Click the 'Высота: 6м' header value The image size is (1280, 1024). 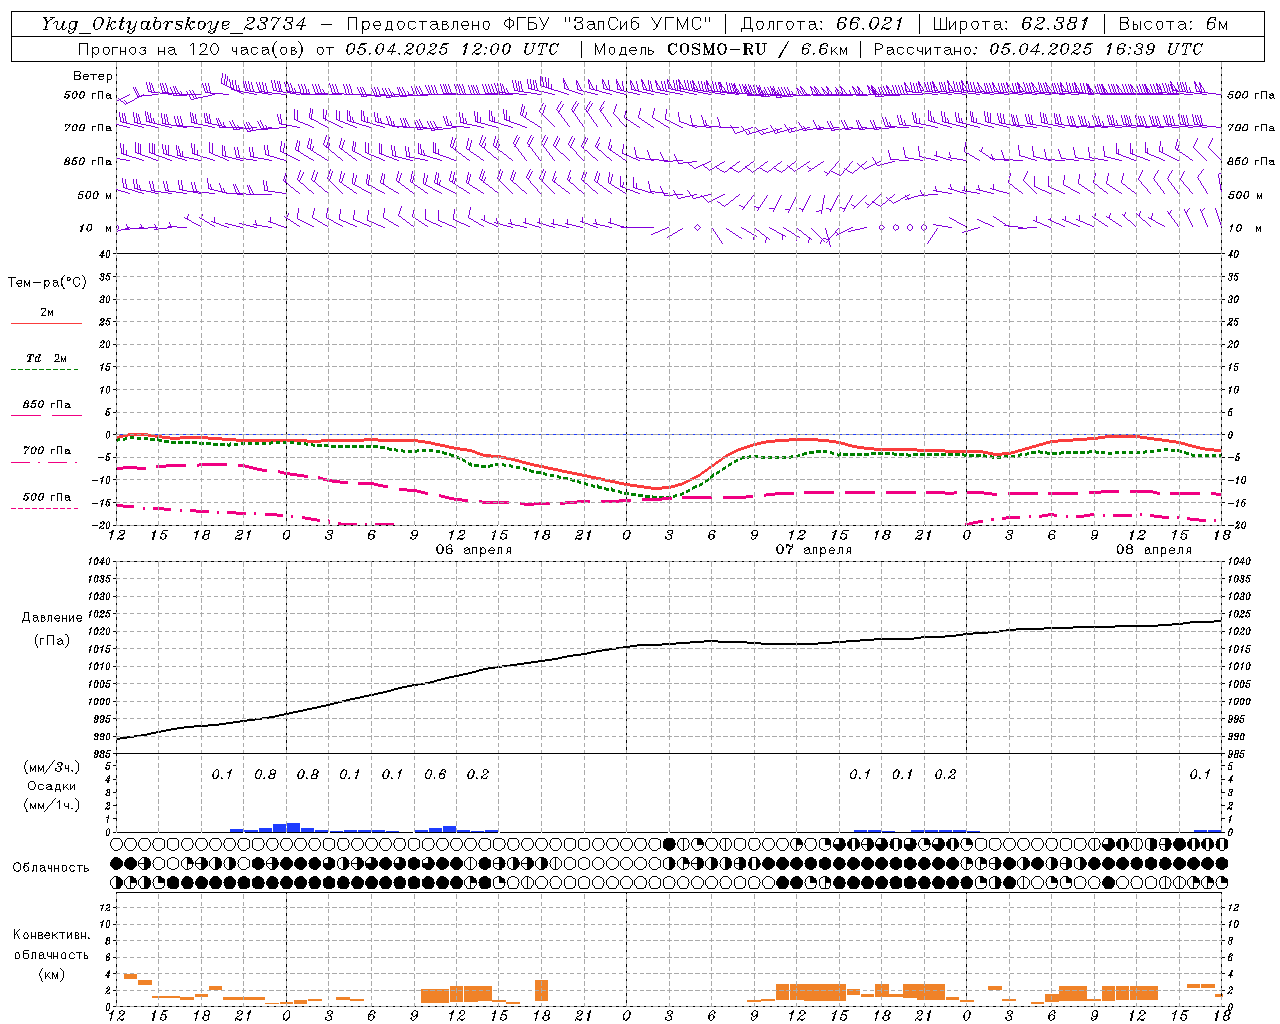tap(1172, 24)
